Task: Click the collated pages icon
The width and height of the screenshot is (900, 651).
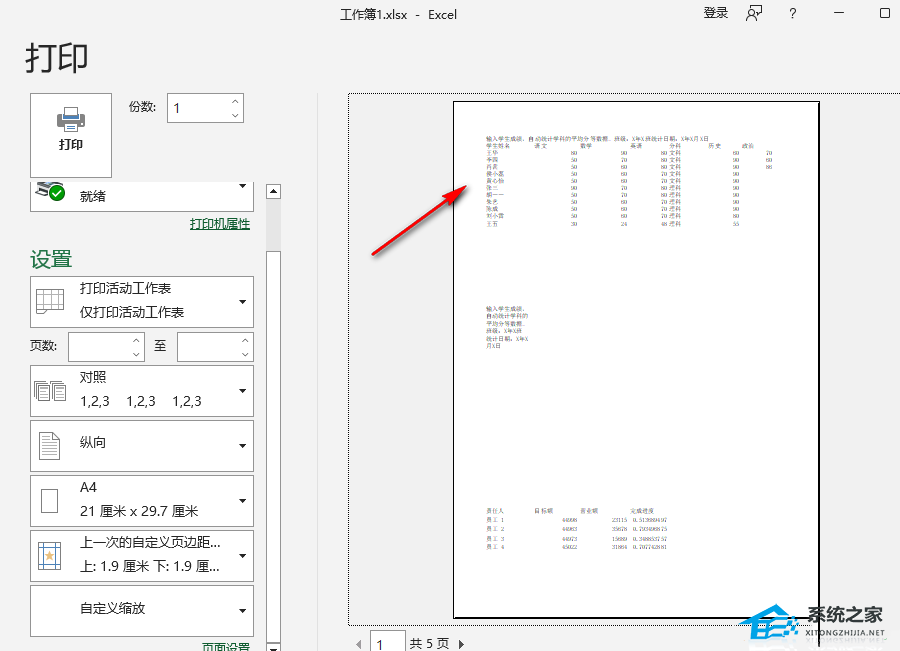Action: 50,391
